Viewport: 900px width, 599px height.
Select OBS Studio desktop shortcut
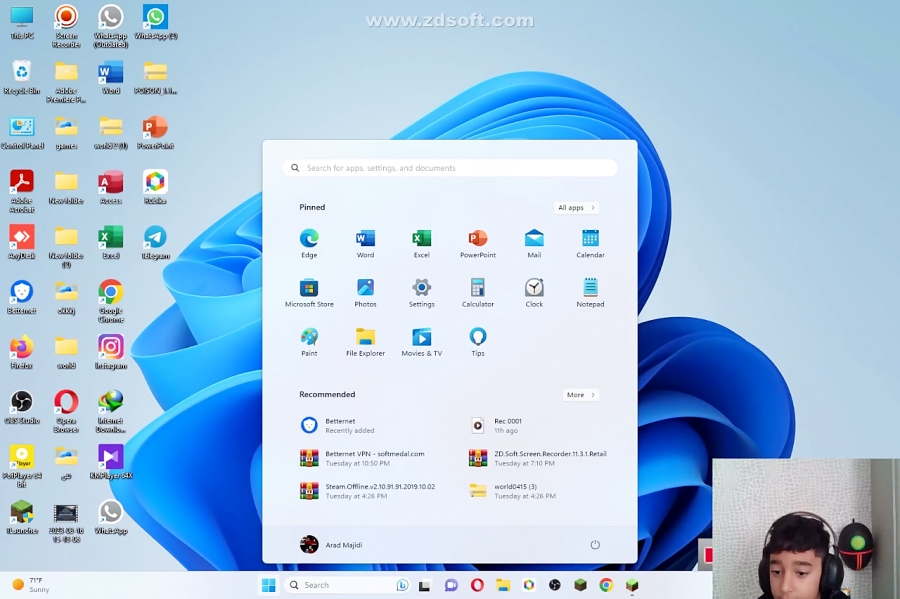22,407
